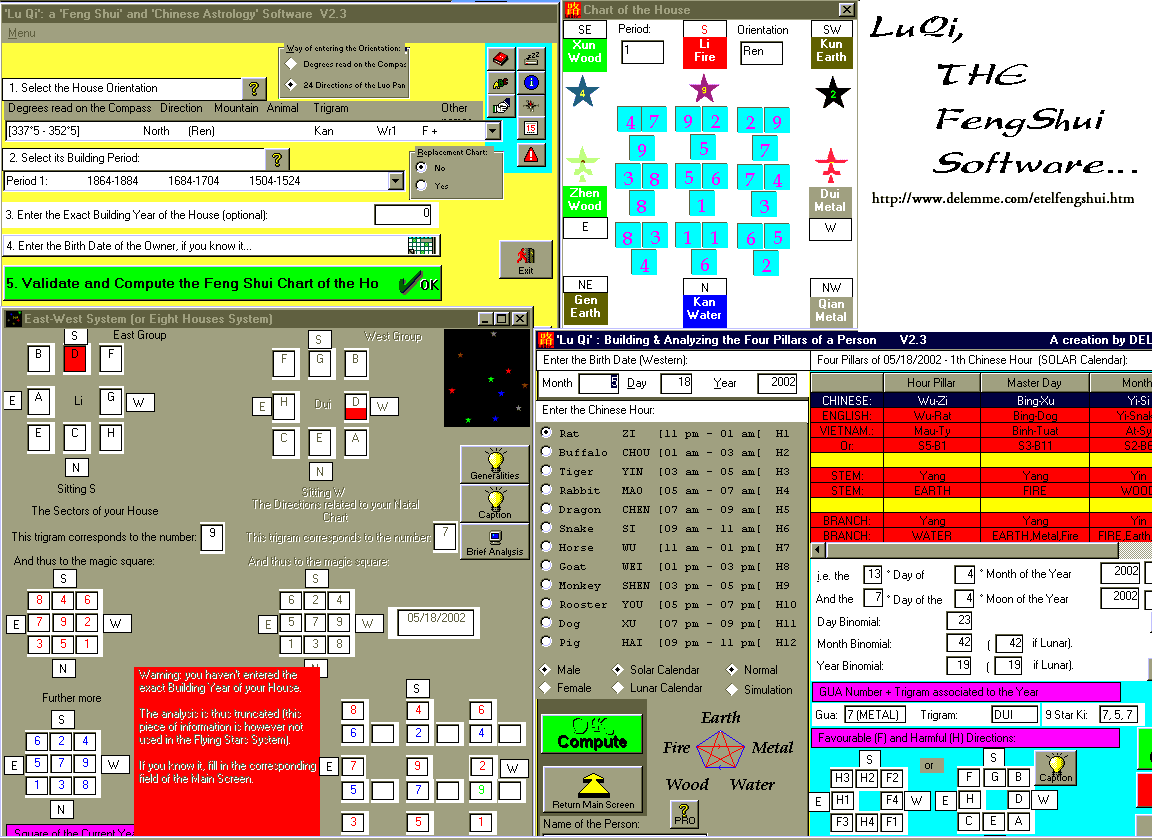Viewport: 1168px width, 840px height.
Task: Click the Trigram value 'DUI'
Action: click(x=1014, y=715)
